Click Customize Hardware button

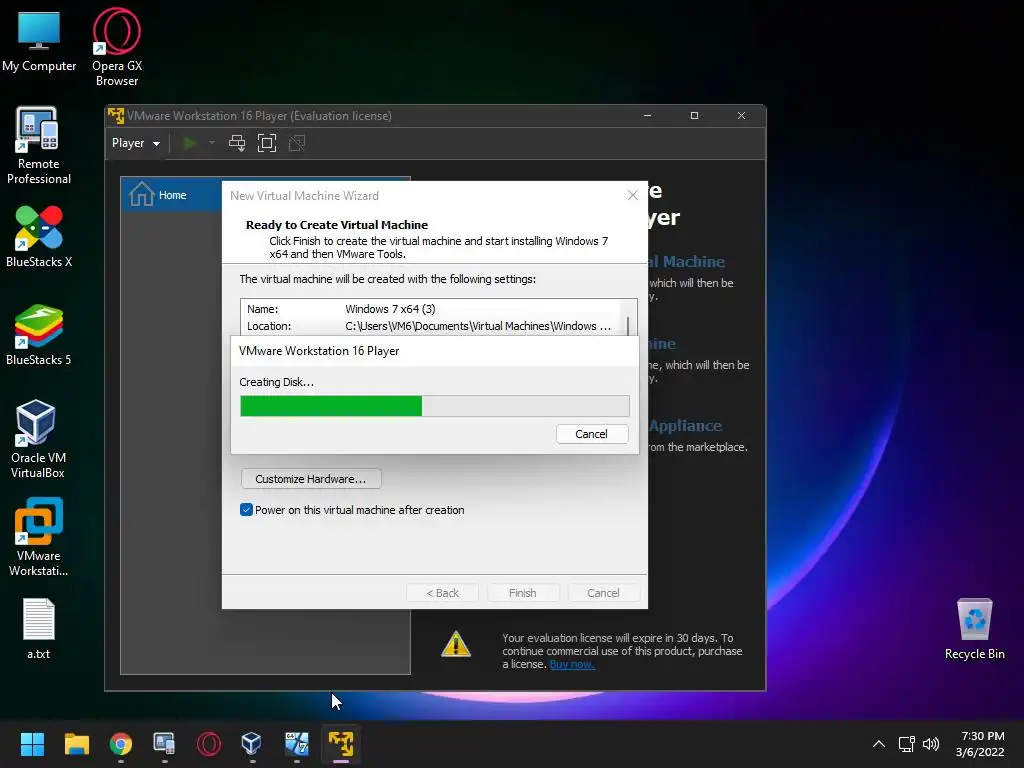(311, 479)
